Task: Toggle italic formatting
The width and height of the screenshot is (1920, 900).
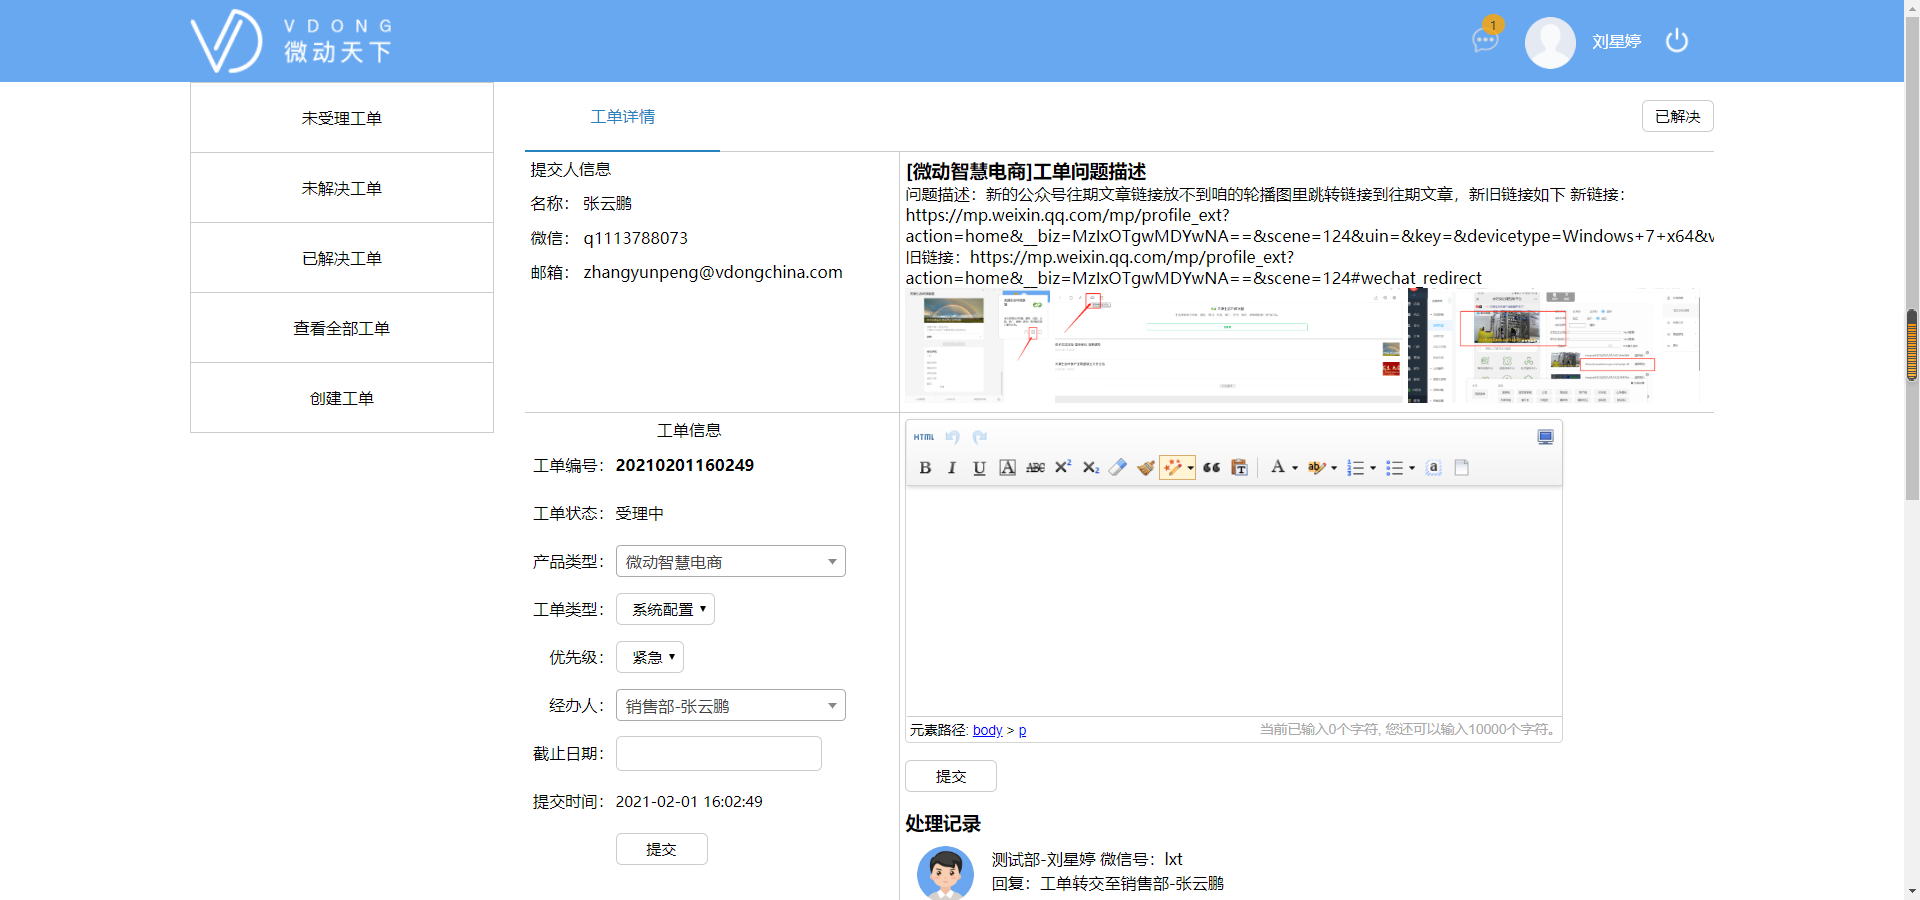Action: [x=952, y=467]
